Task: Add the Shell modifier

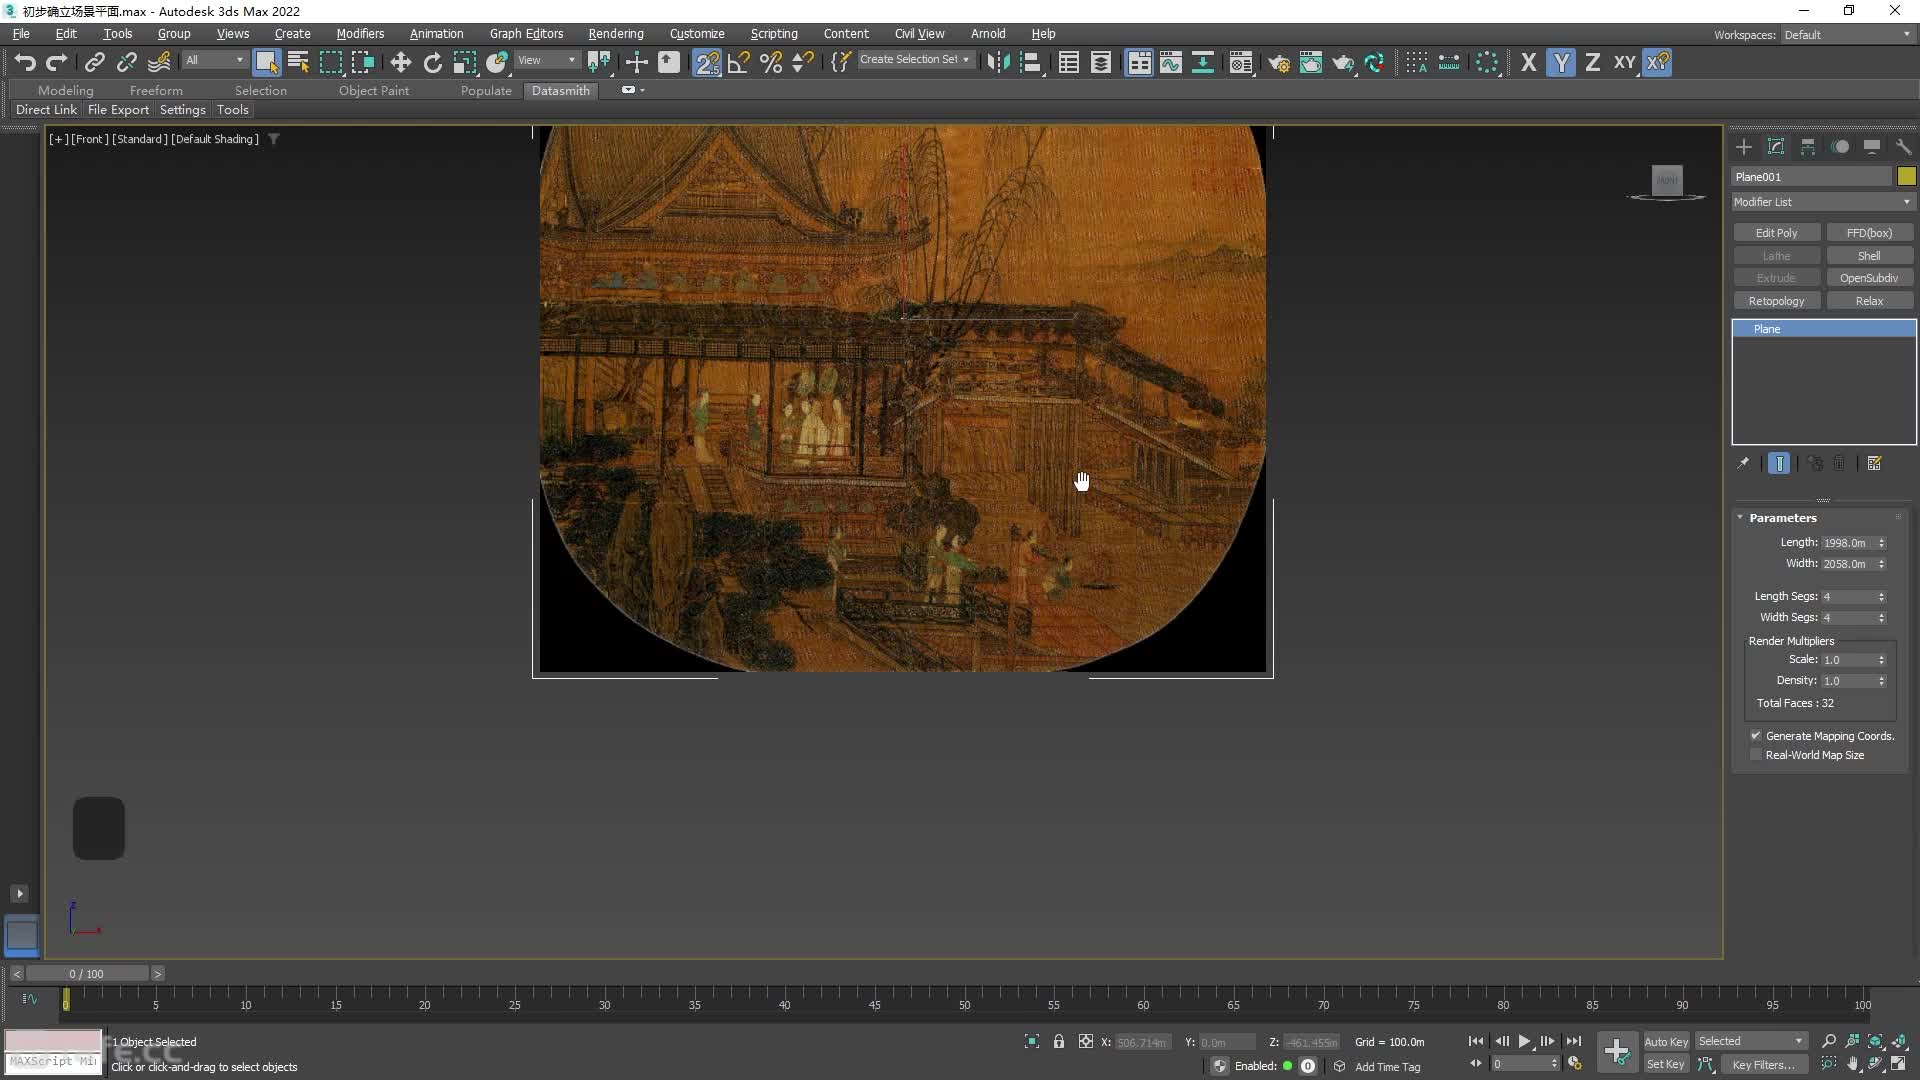Action: point(1869,256)
